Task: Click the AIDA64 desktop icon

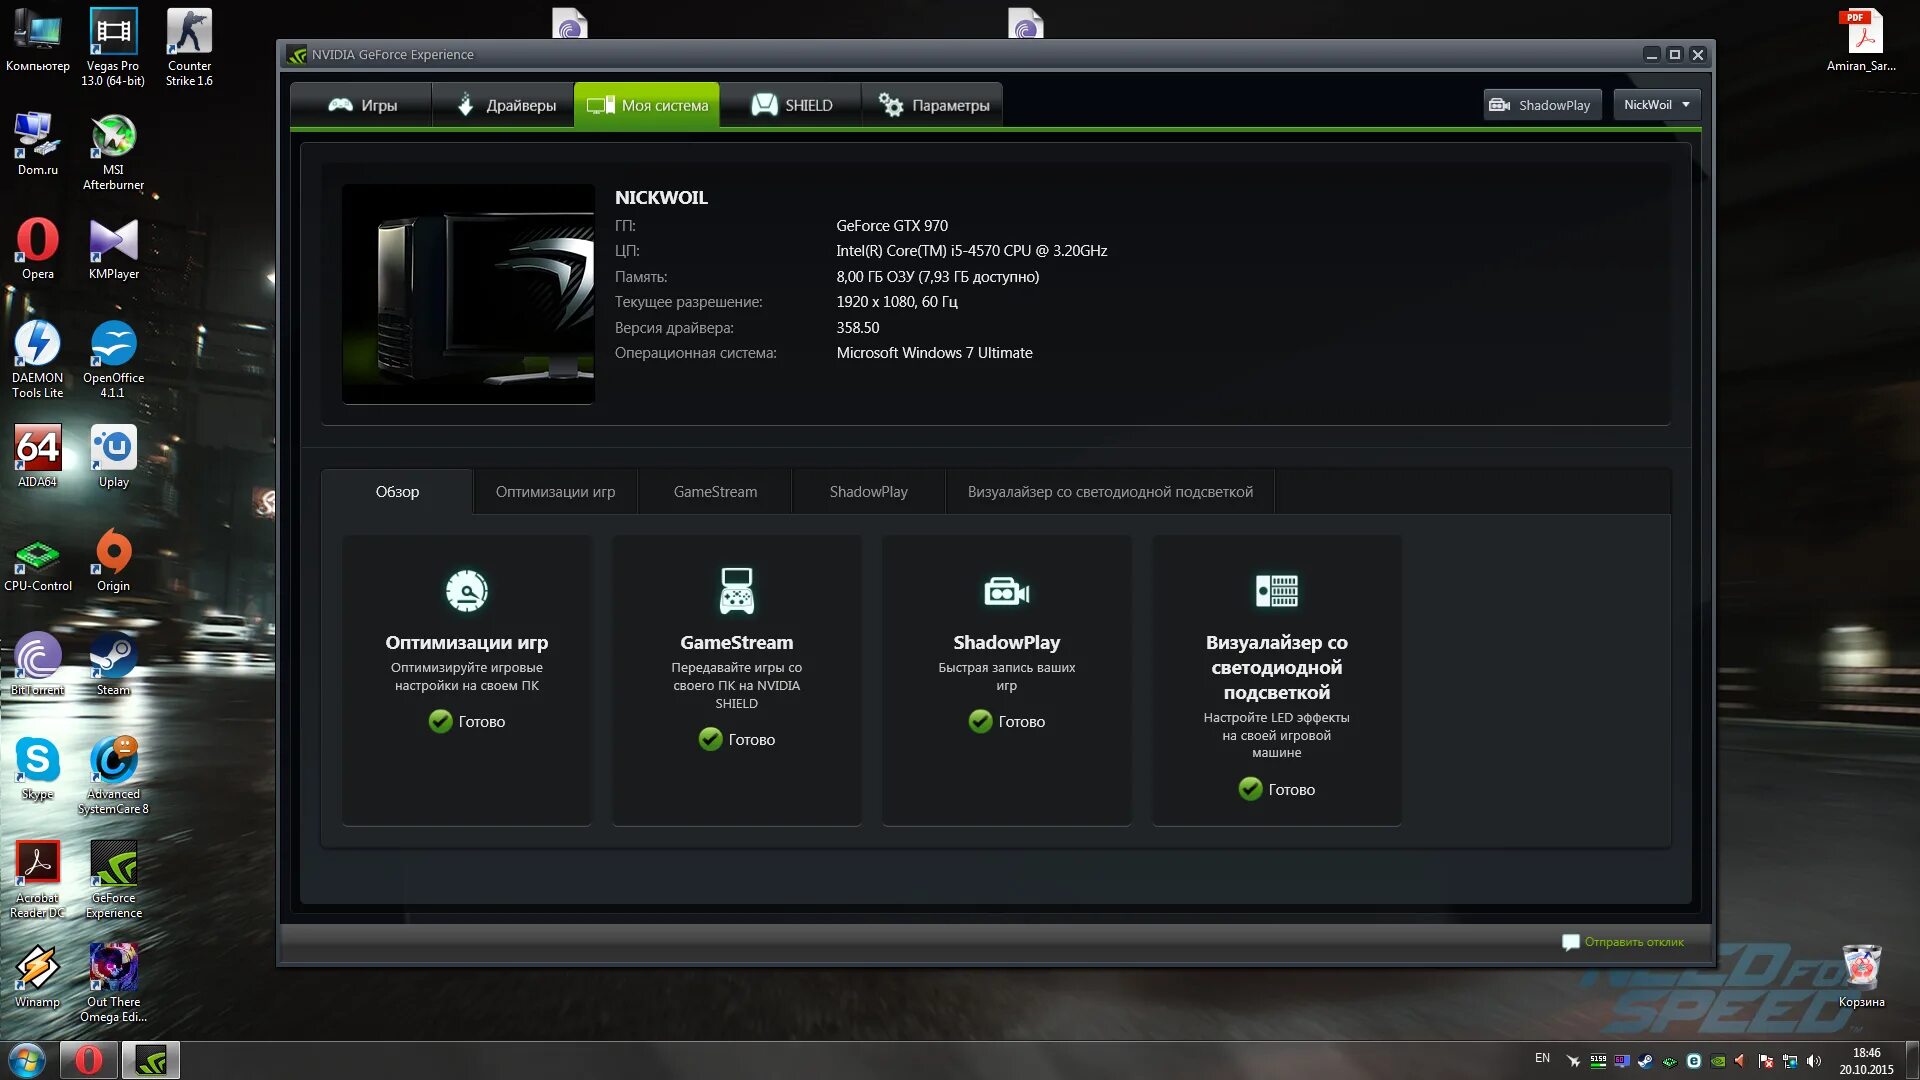Action: tap(38, 456)
